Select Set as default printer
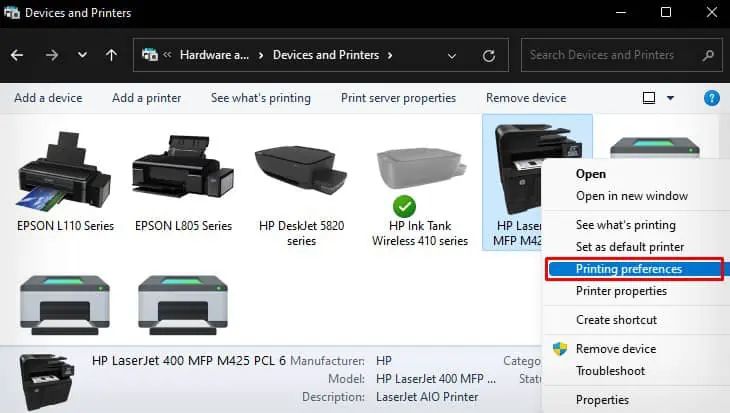The image size is (730, 413). pos(630,247)
